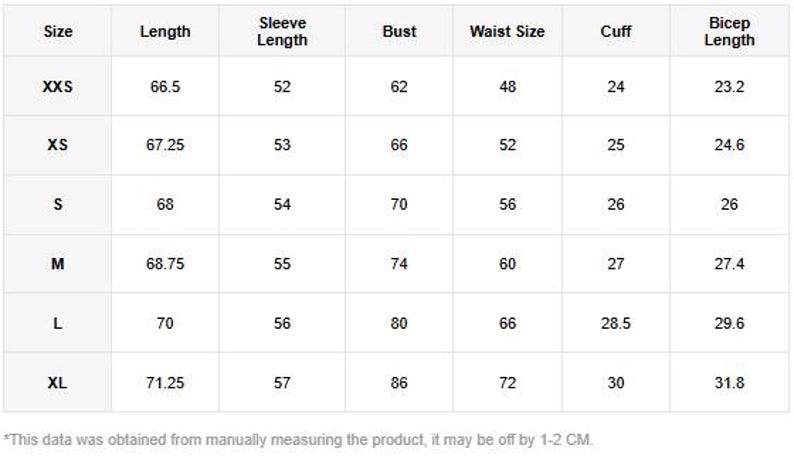Select the L size row label
This screenshot has width=794, height=462.
click(58, 323)
